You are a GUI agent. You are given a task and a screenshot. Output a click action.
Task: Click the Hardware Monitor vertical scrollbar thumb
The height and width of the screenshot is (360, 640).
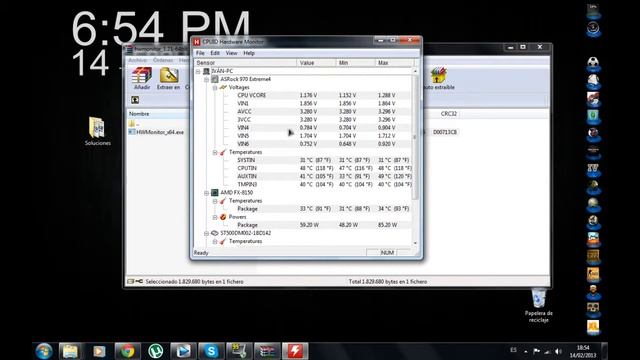(x=415, y=137)
